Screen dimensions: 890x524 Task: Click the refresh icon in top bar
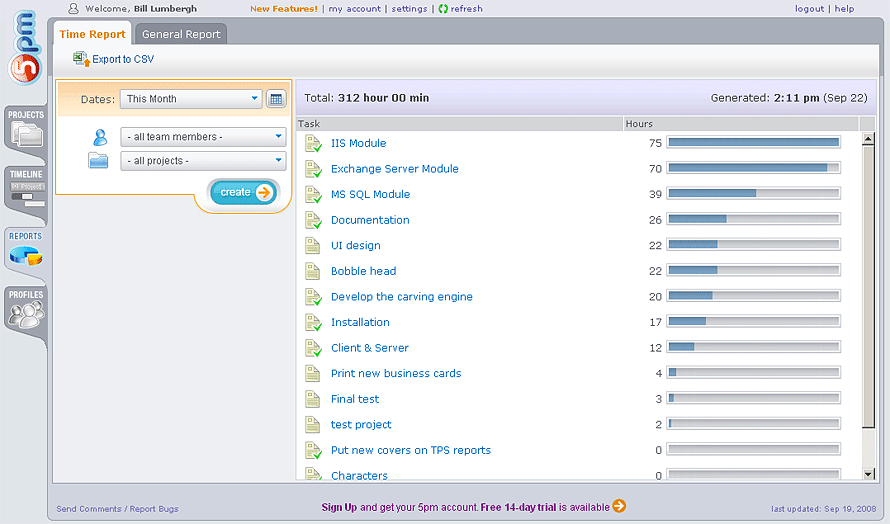pos(443,9)
